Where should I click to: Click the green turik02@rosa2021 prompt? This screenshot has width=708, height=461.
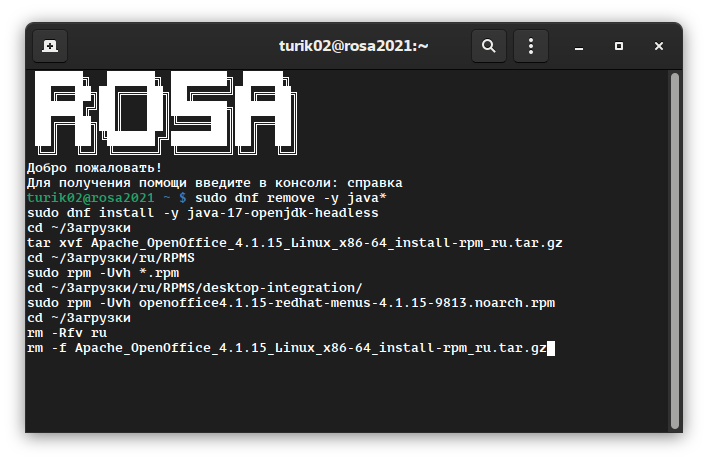tap(90, 198)
